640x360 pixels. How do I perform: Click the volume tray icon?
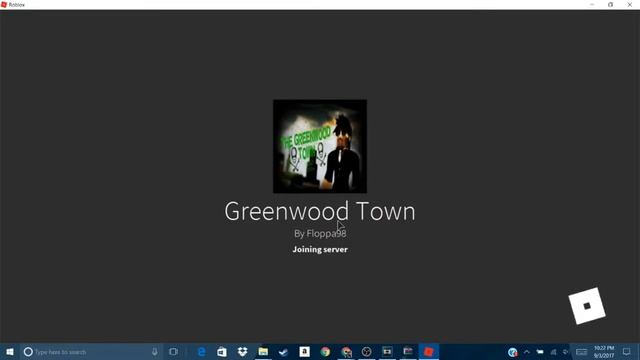click(x=566, y=351)
